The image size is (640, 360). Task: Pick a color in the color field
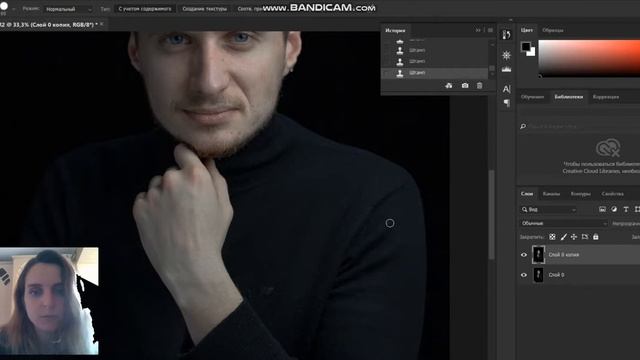589,57
